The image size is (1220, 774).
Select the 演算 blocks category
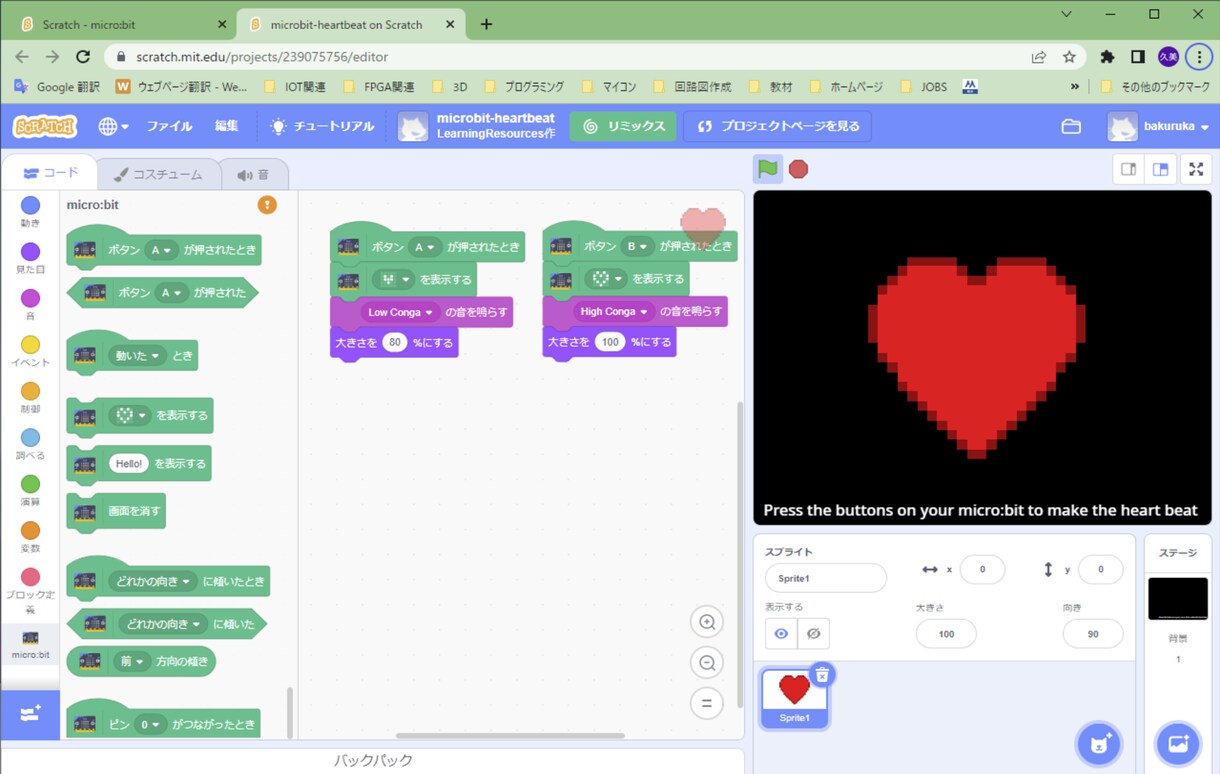click(x=30, y=490)
